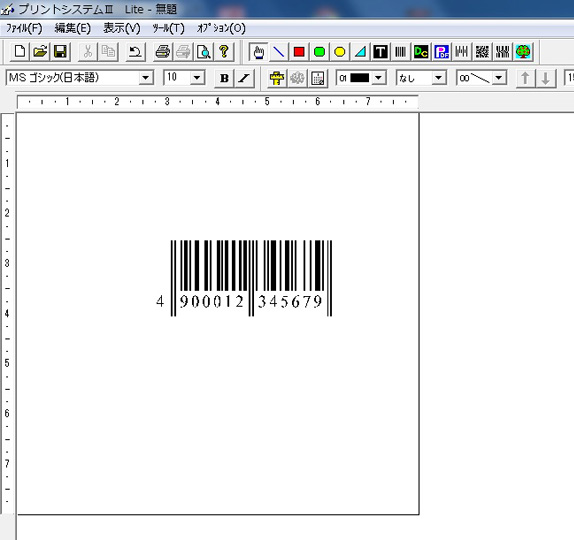
Task: Select the green rounded rectangle tool
Action: pos(320,52)
